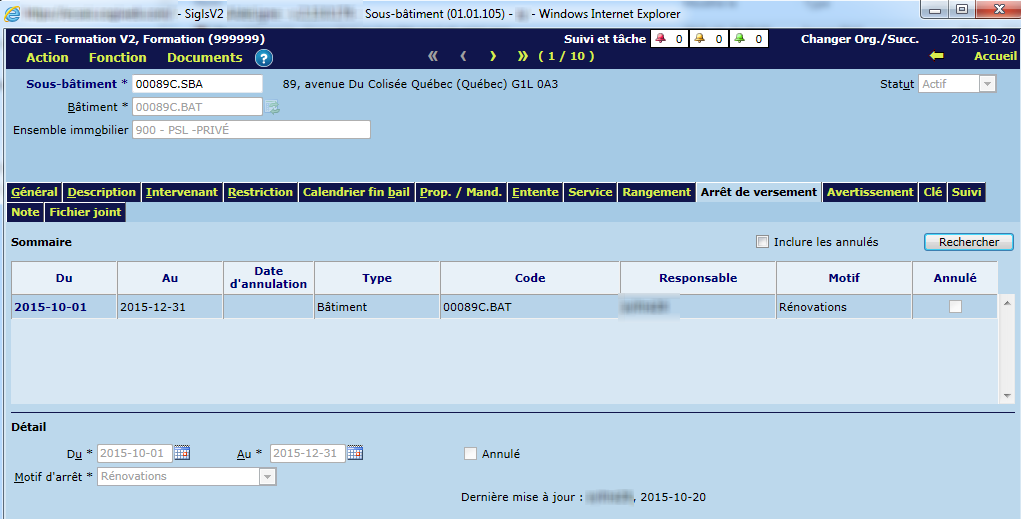
Task: Check the Annulé box in Détail
Action: 471,454
